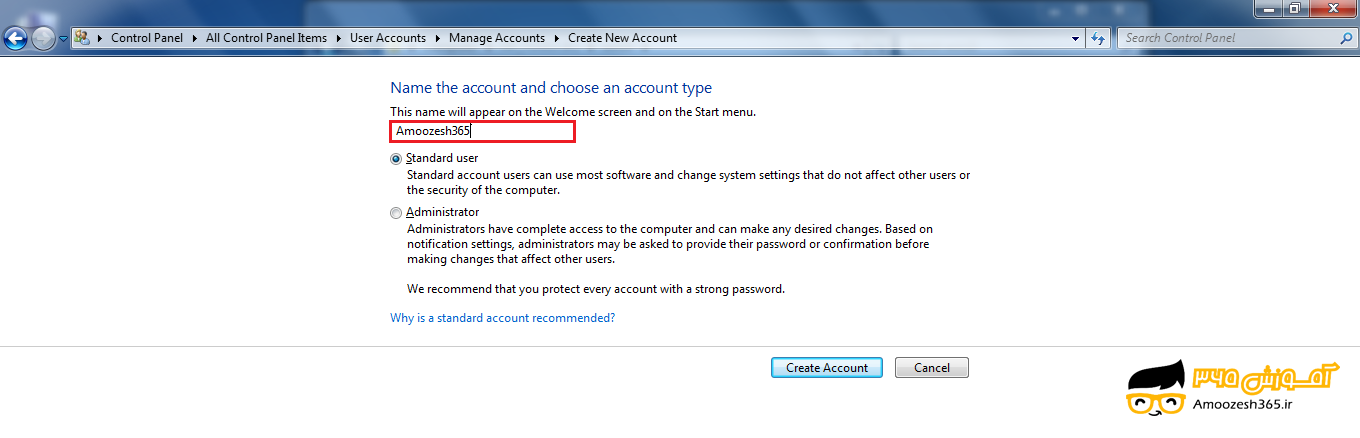
Task: Refresh the page with the refresh icon
Action: click(1099, 38)
